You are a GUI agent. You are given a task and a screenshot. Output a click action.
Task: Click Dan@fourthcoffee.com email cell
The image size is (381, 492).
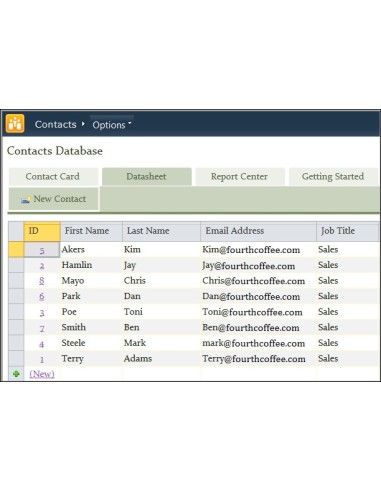258,296
